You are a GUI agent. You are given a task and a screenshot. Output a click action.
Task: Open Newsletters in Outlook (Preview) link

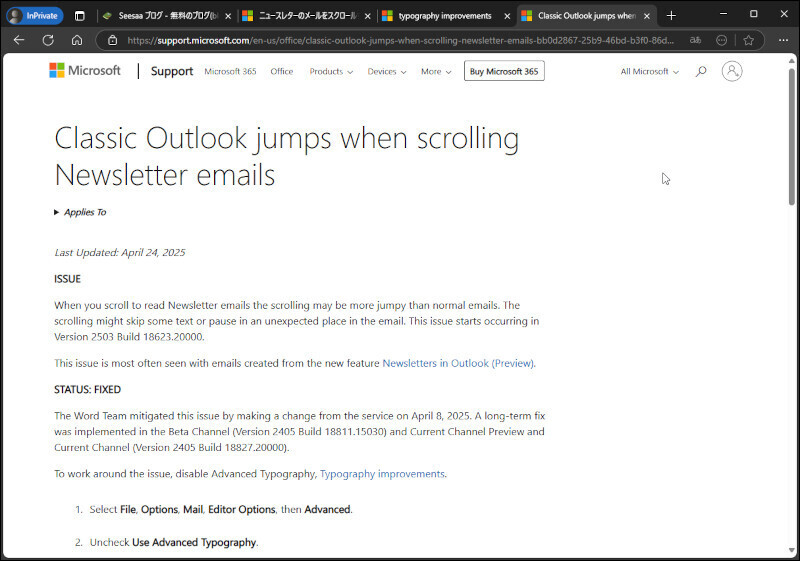tap(458, 363)
